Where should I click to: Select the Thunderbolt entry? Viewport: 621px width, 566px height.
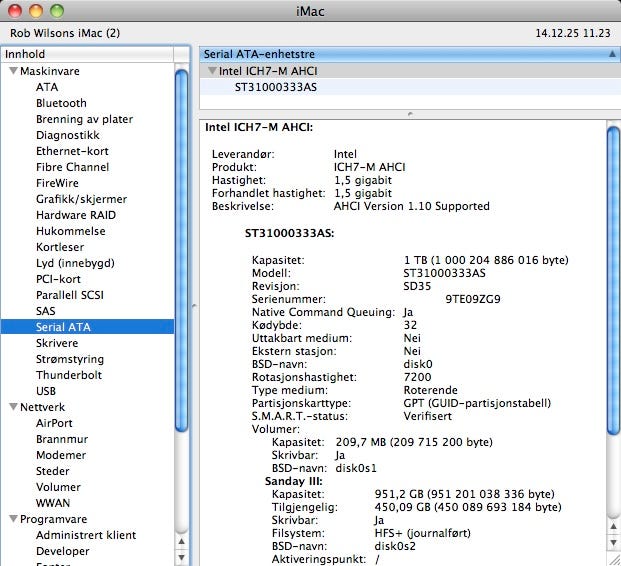tap(68, 375)
